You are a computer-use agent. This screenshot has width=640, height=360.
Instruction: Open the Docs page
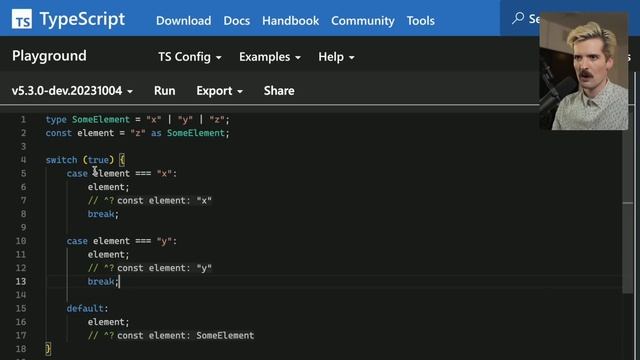click(x=237, y=20)
